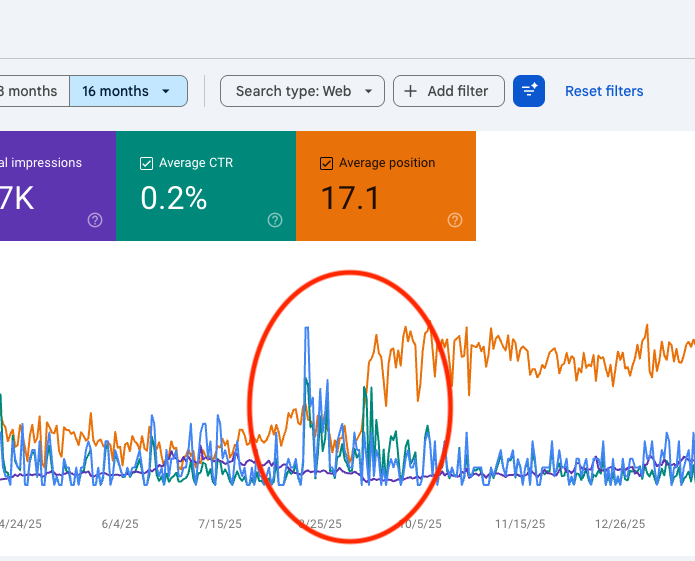Open the Search type: Web dropdown
Viewport: 695px width, 561px height.
coord(302,91)
